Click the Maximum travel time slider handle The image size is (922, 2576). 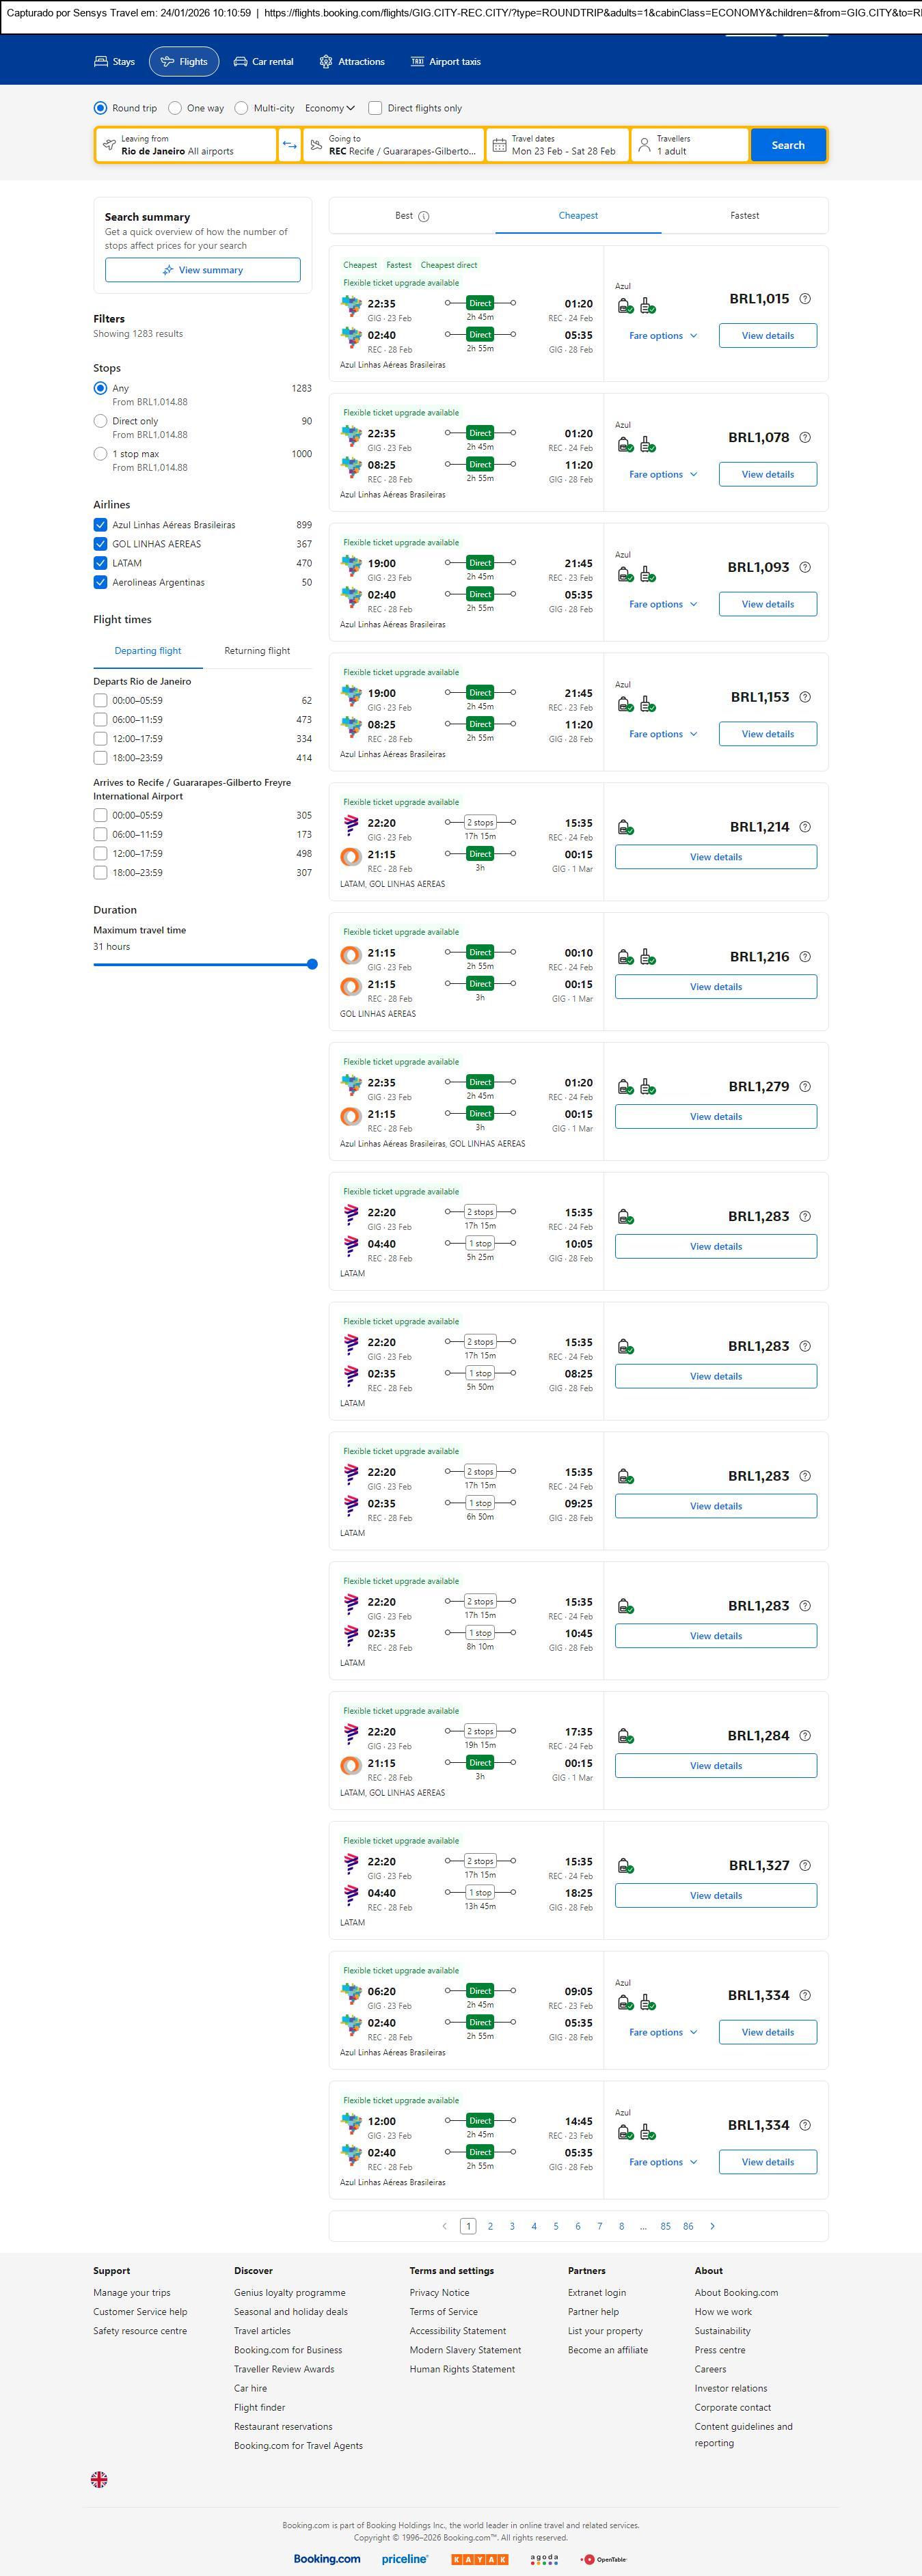pyautogui.click(x=312, y=964)
